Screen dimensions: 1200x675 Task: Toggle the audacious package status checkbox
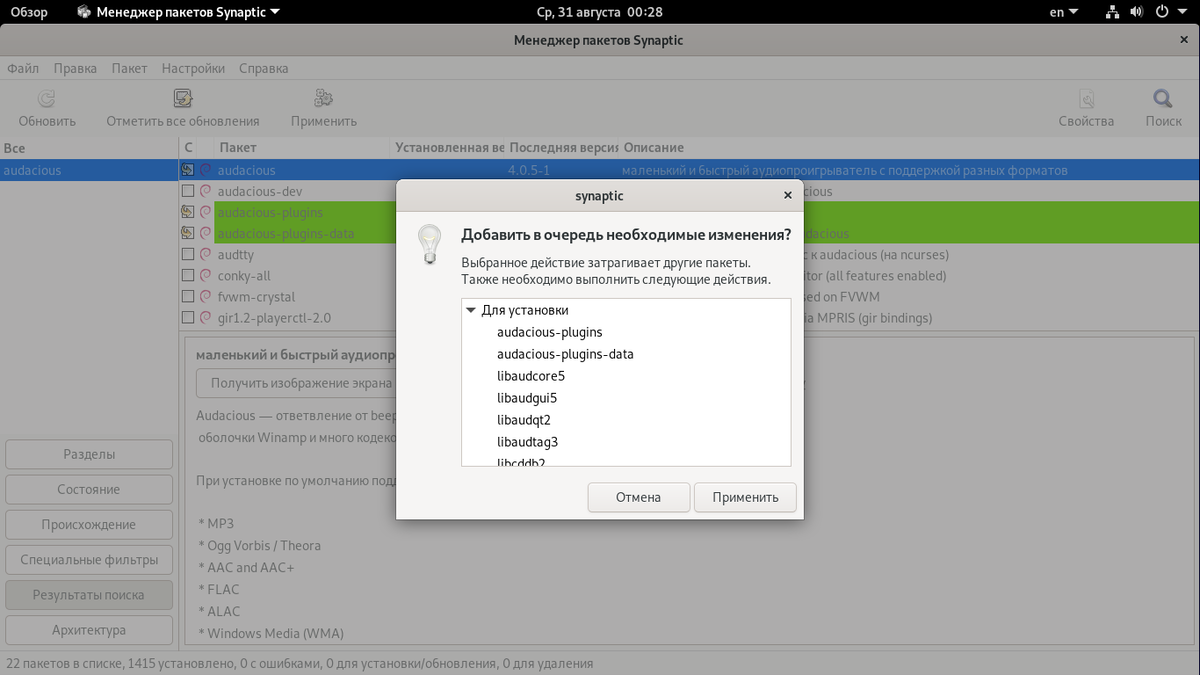187,170
